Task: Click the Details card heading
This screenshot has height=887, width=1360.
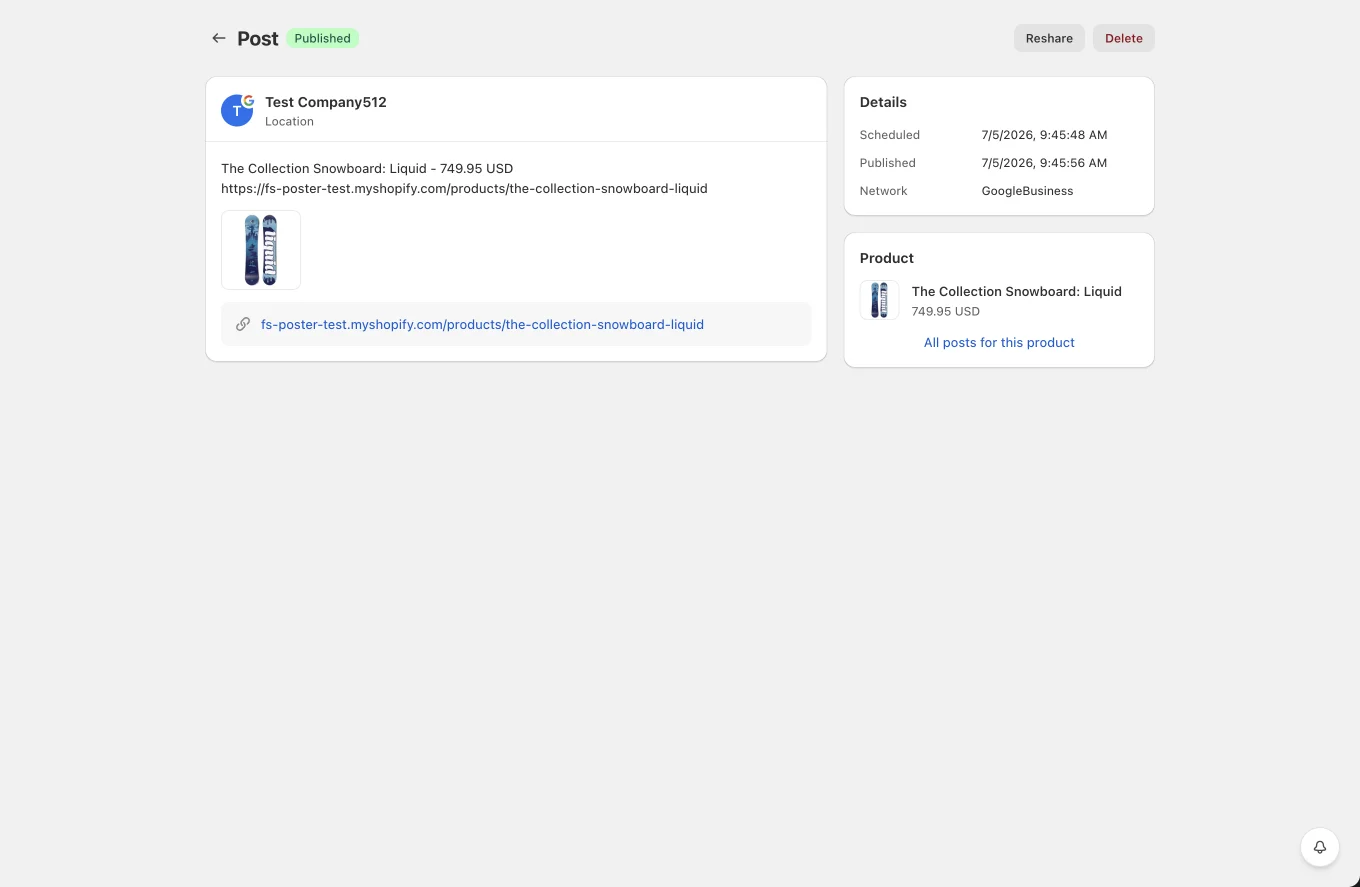Action: tap(883, 102)
